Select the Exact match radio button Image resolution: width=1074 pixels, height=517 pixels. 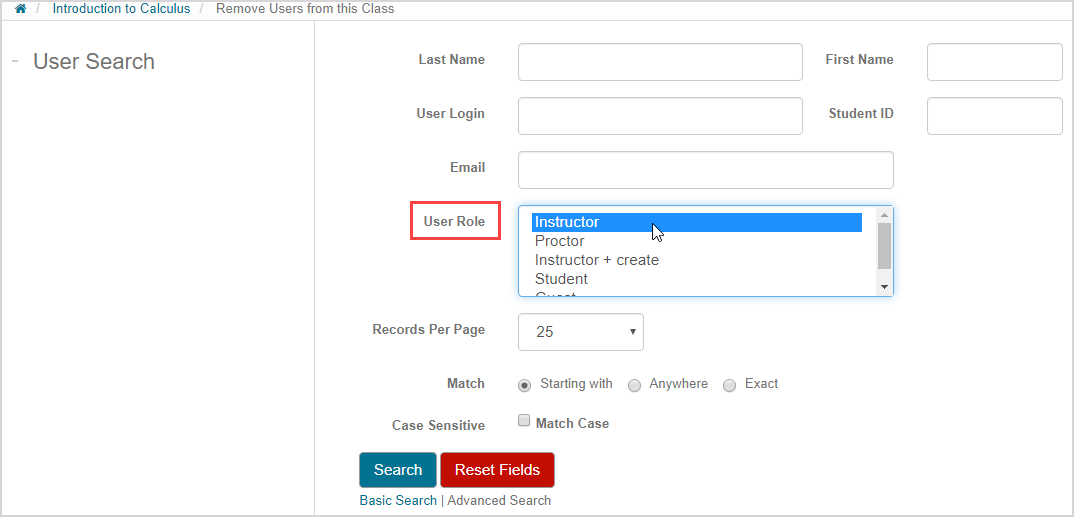tap(729, 386)
